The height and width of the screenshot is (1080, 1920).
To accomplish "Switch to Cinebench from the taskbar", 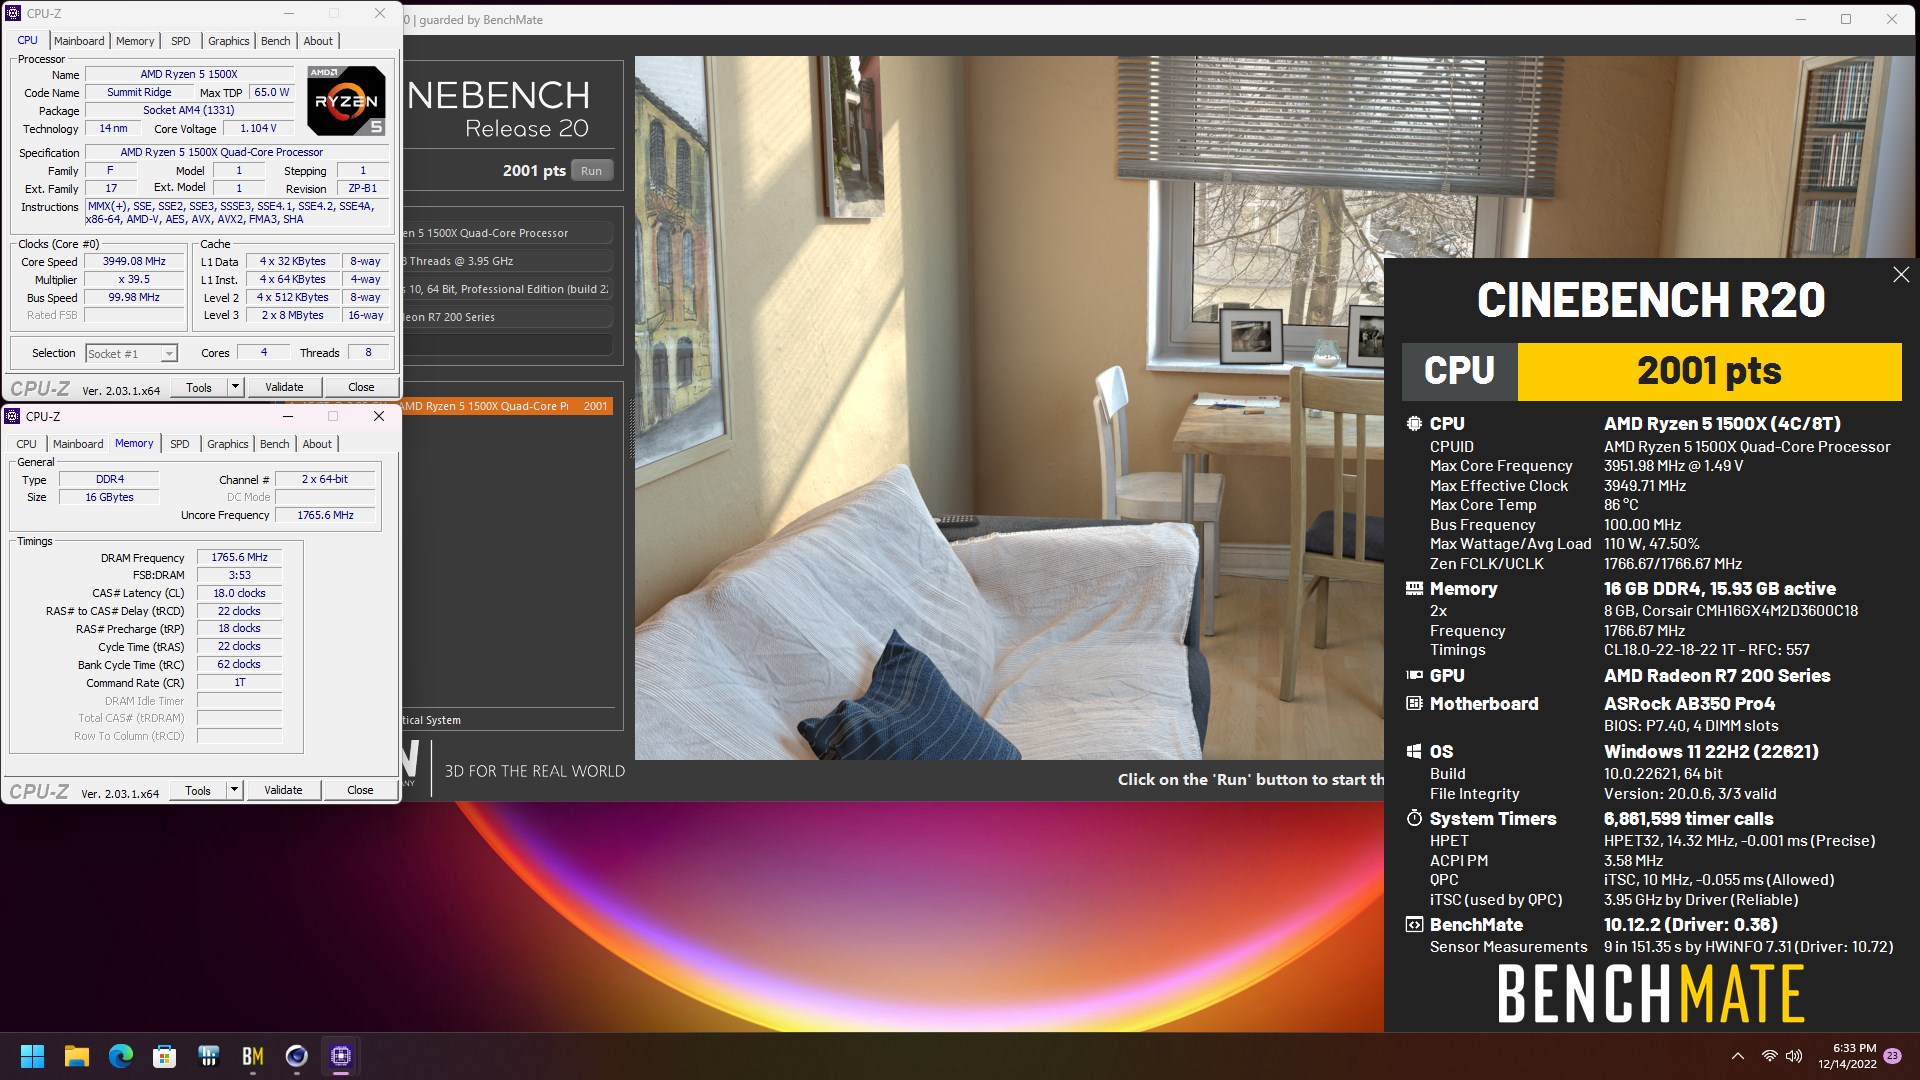I will click(296, 1056).
